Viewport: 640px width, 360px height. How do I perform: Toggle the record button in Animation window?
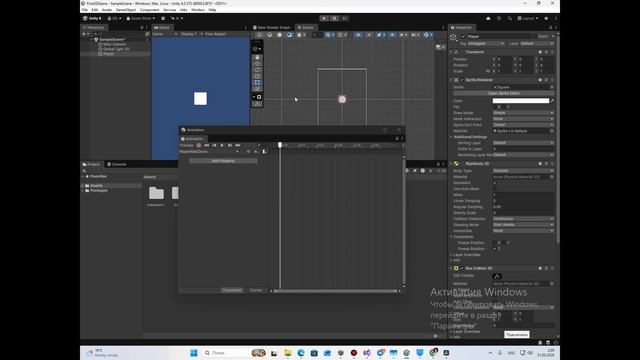click(199, 145)
